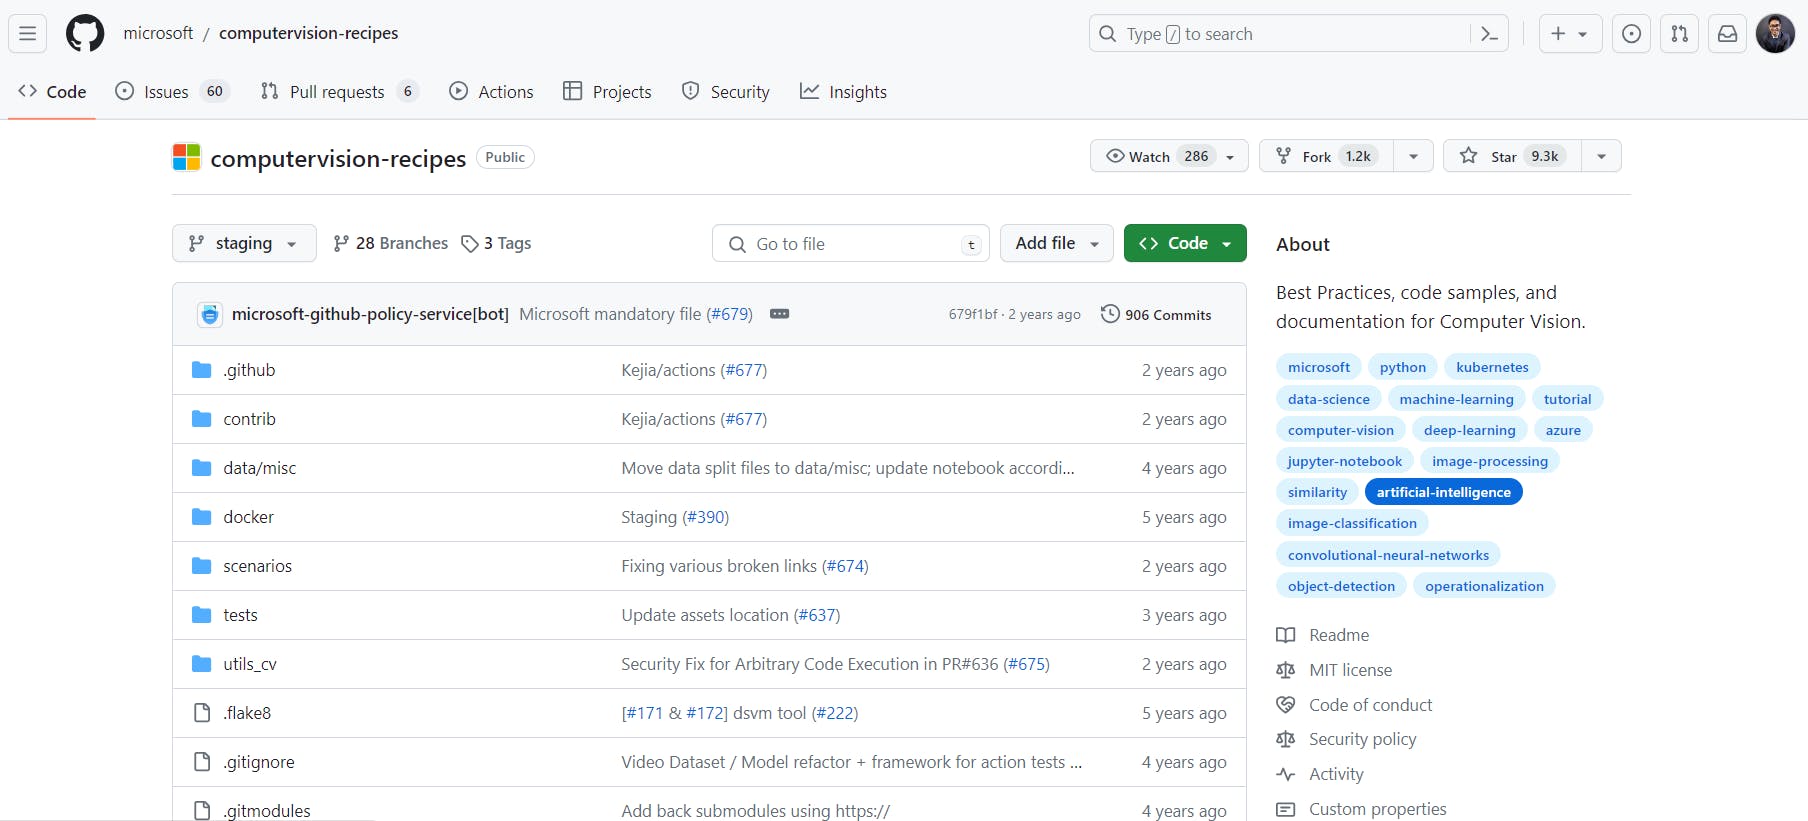Expand the Add file dropdown
This screenshot has width=1808, height=821.
1057,243
